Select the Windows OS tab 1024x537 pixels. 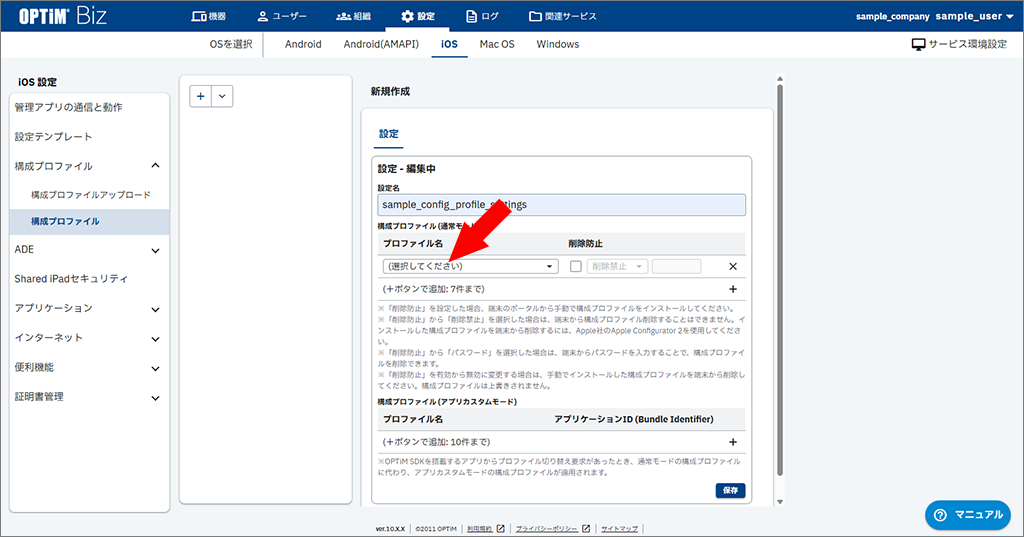557,45
